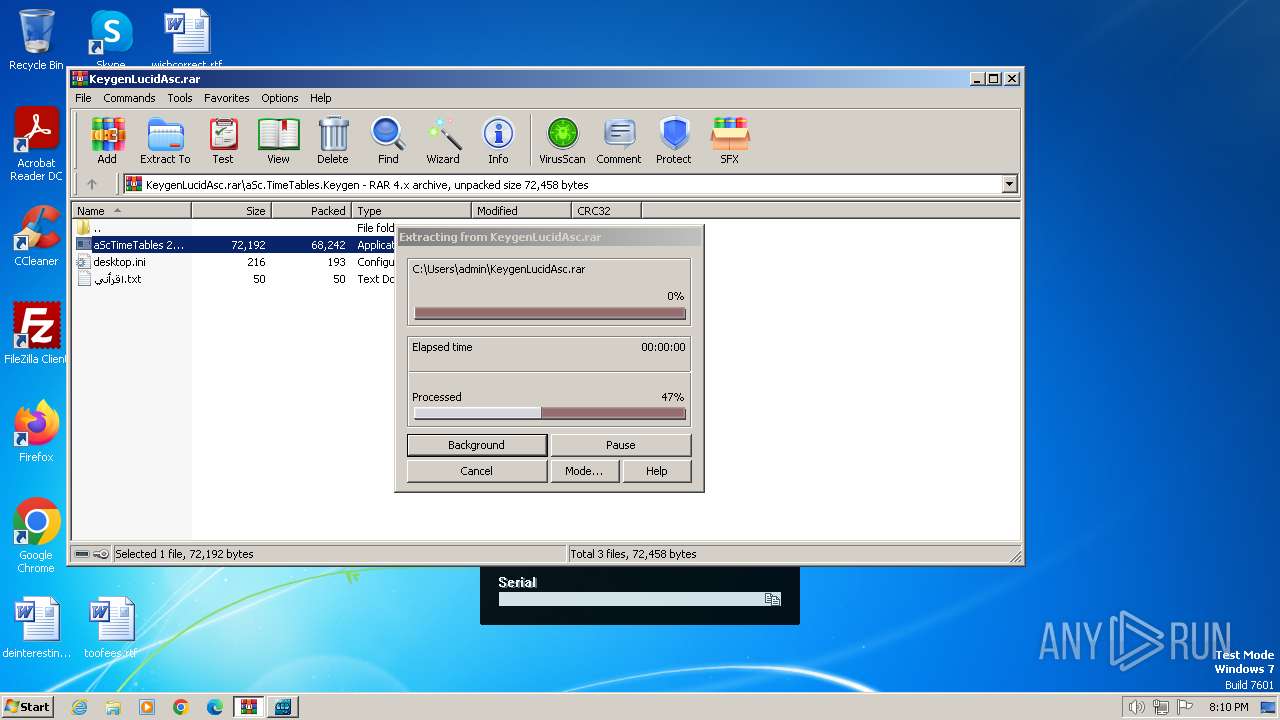
Task: Open the Help menu
Action: [x=320, y=98]
